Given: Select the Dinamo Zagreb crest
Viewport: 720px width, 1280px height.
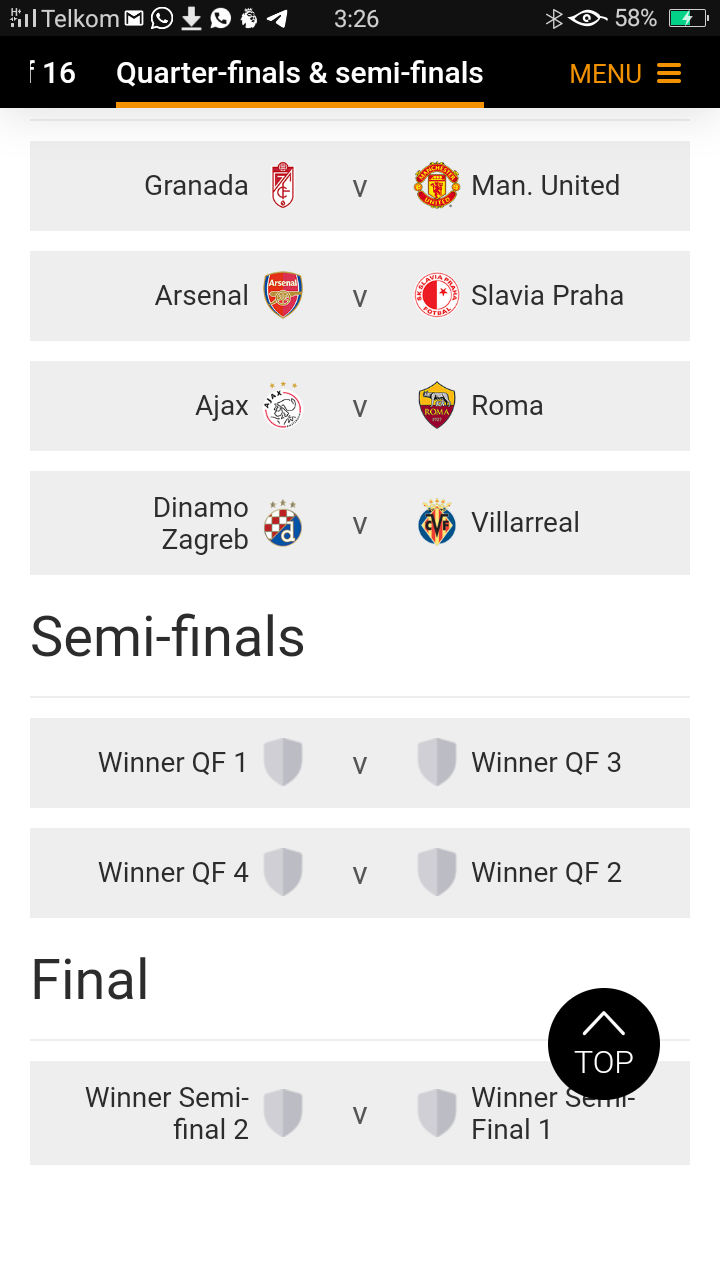Looking at the screenshot, I should coord(283,523).
